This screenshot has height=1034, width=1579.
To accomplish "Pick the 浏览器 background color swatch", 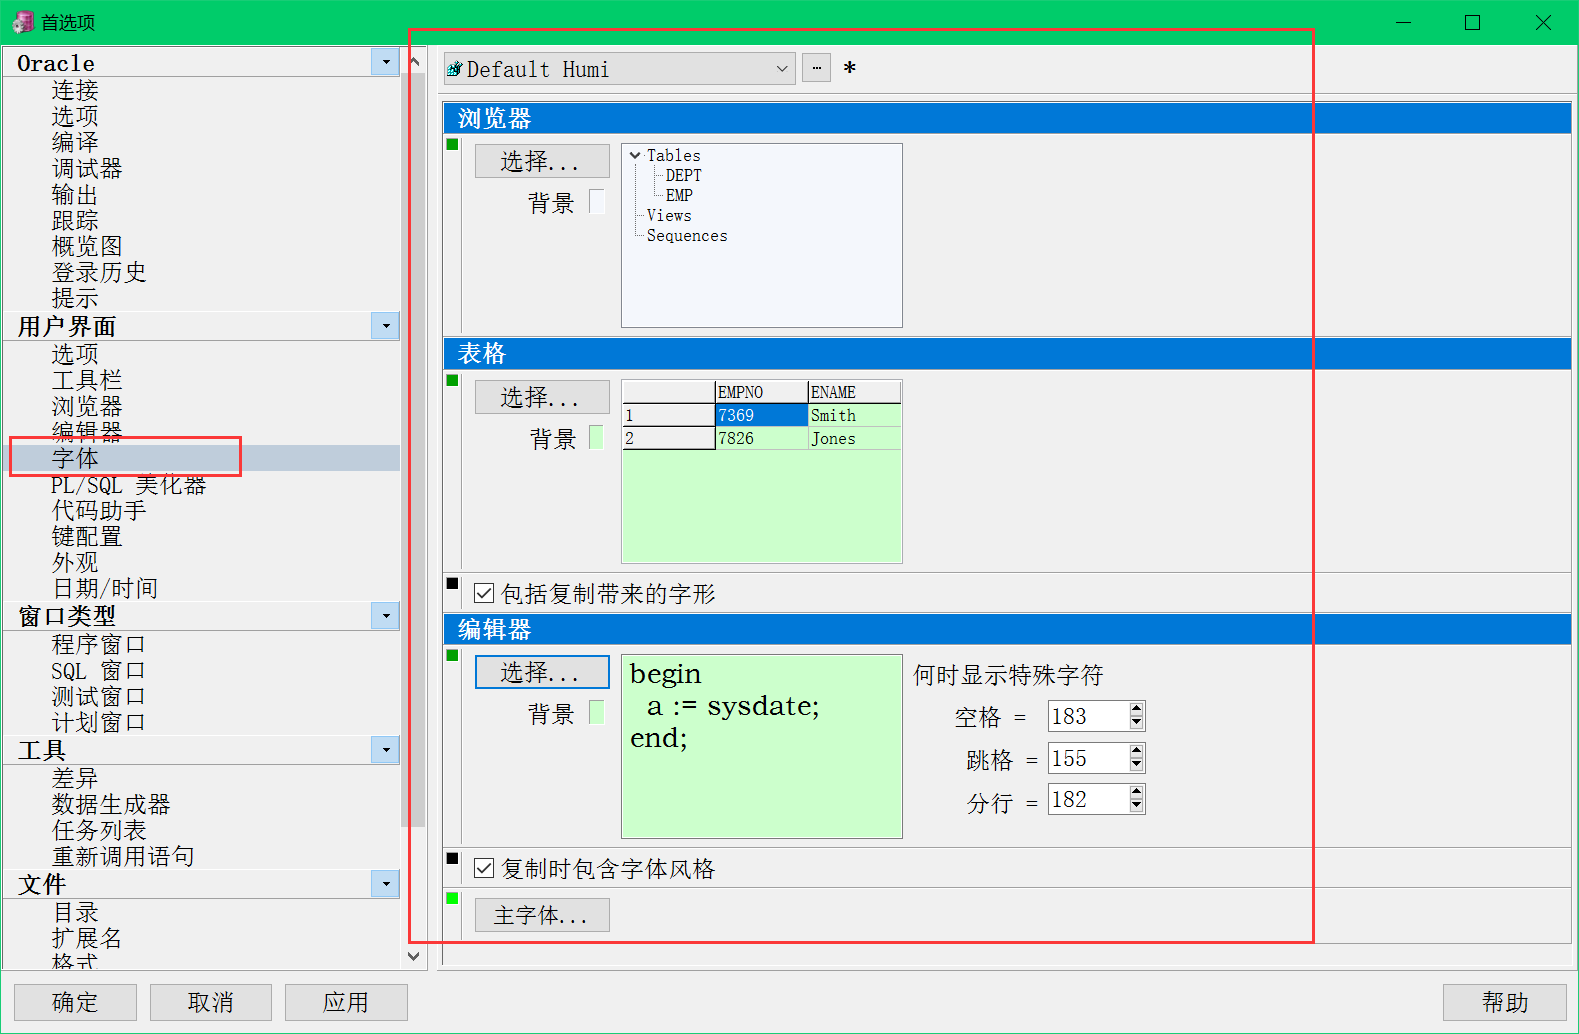I will click(597, 201).
